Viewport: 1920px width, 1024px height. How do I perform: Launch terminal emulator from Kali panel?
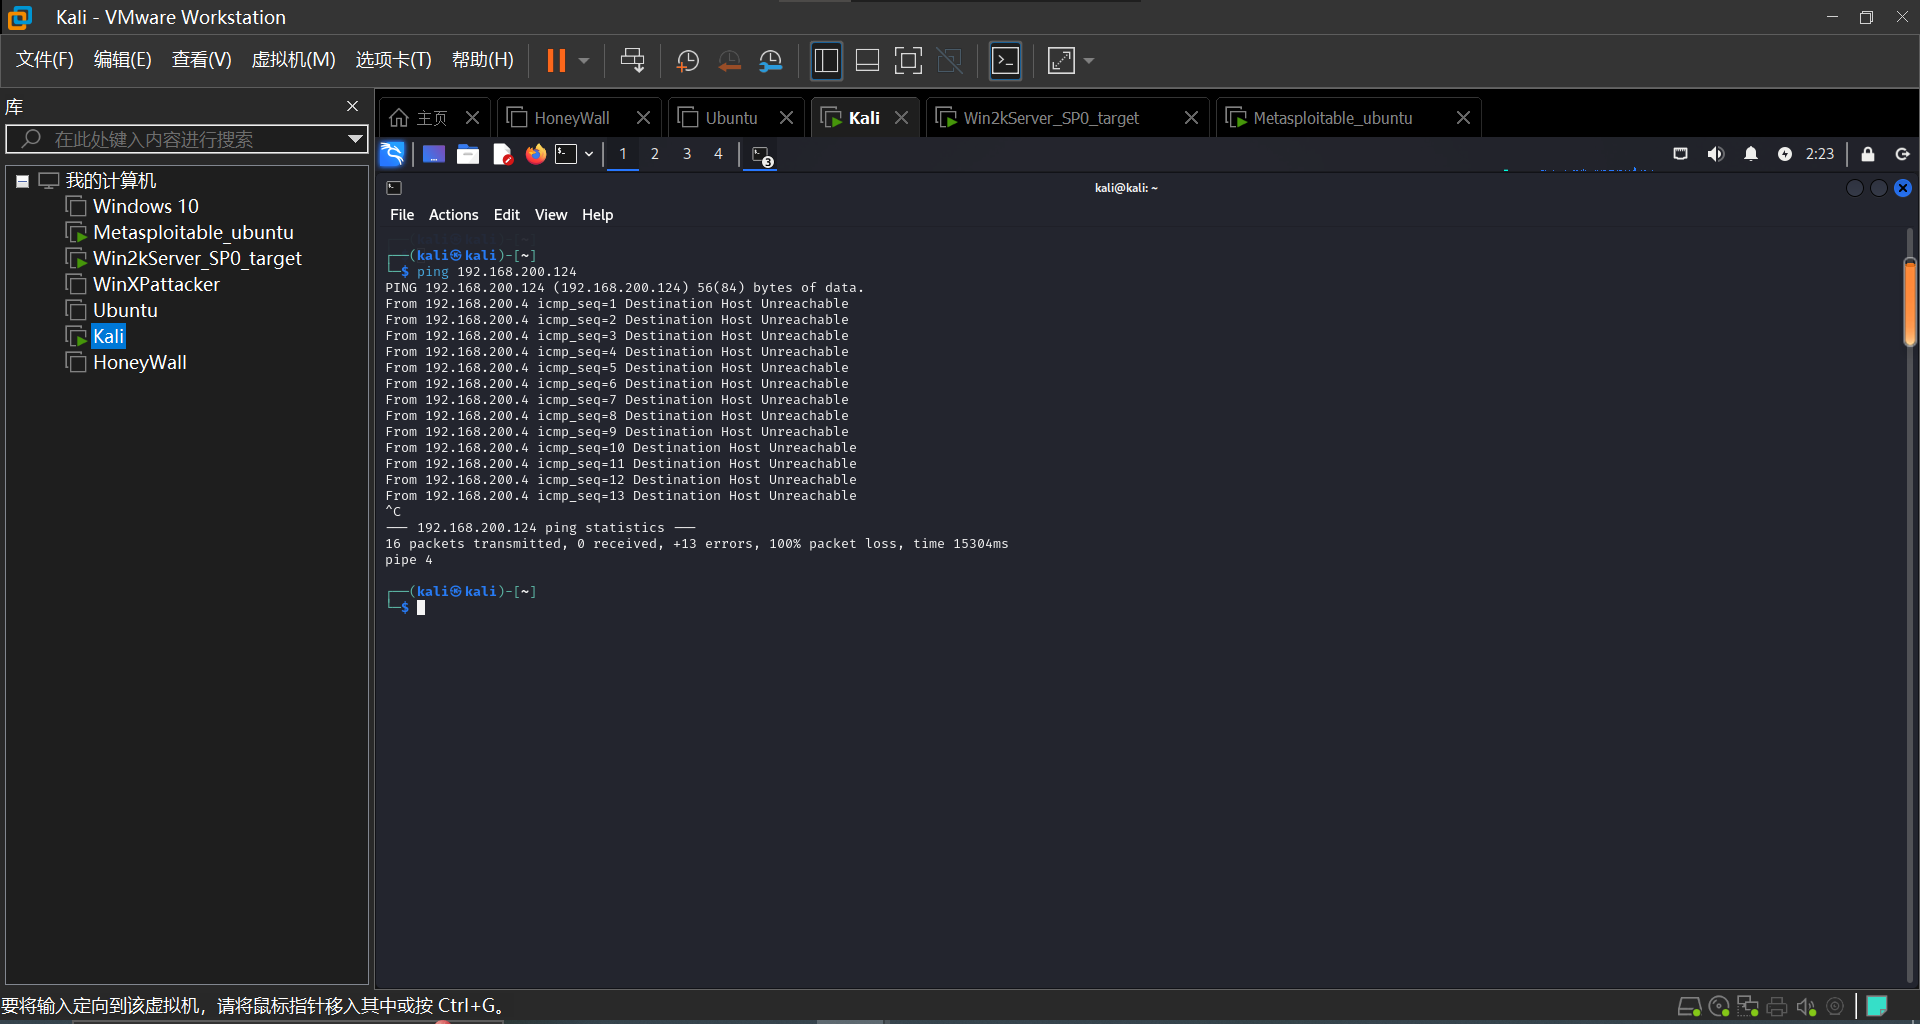tap(566, 154)
